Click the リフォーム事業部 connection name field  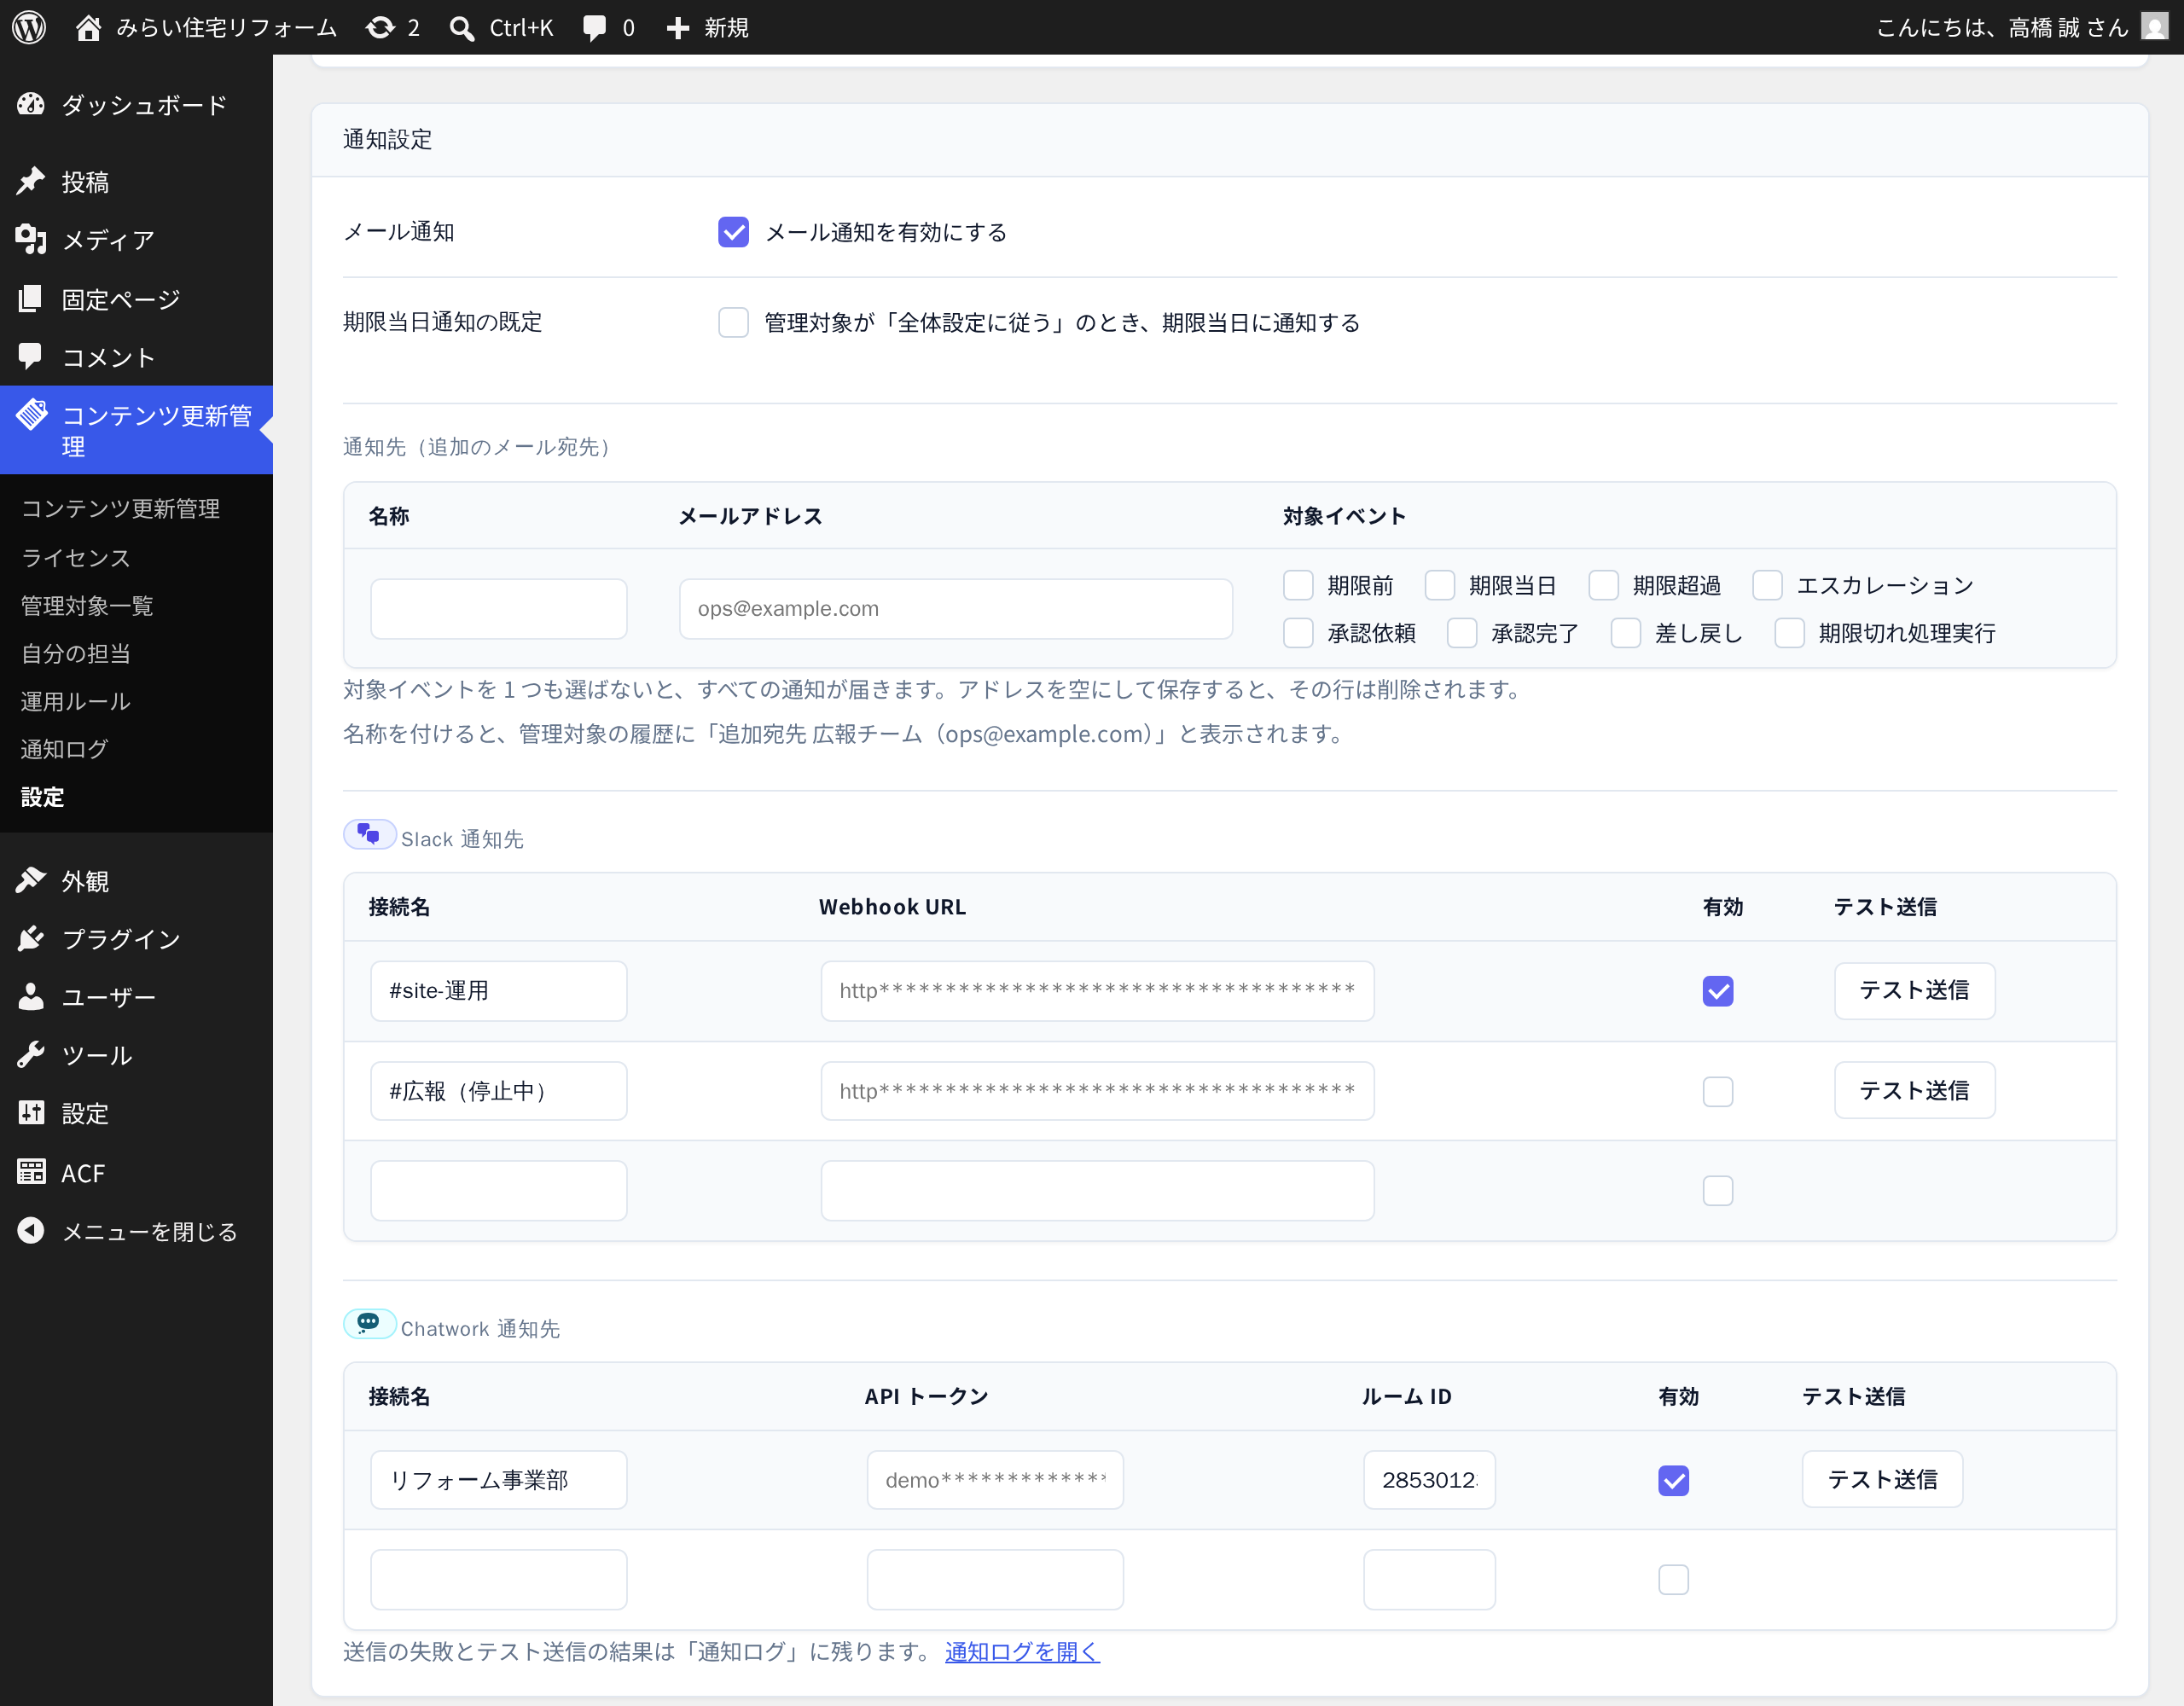(x=499, y=1480)
